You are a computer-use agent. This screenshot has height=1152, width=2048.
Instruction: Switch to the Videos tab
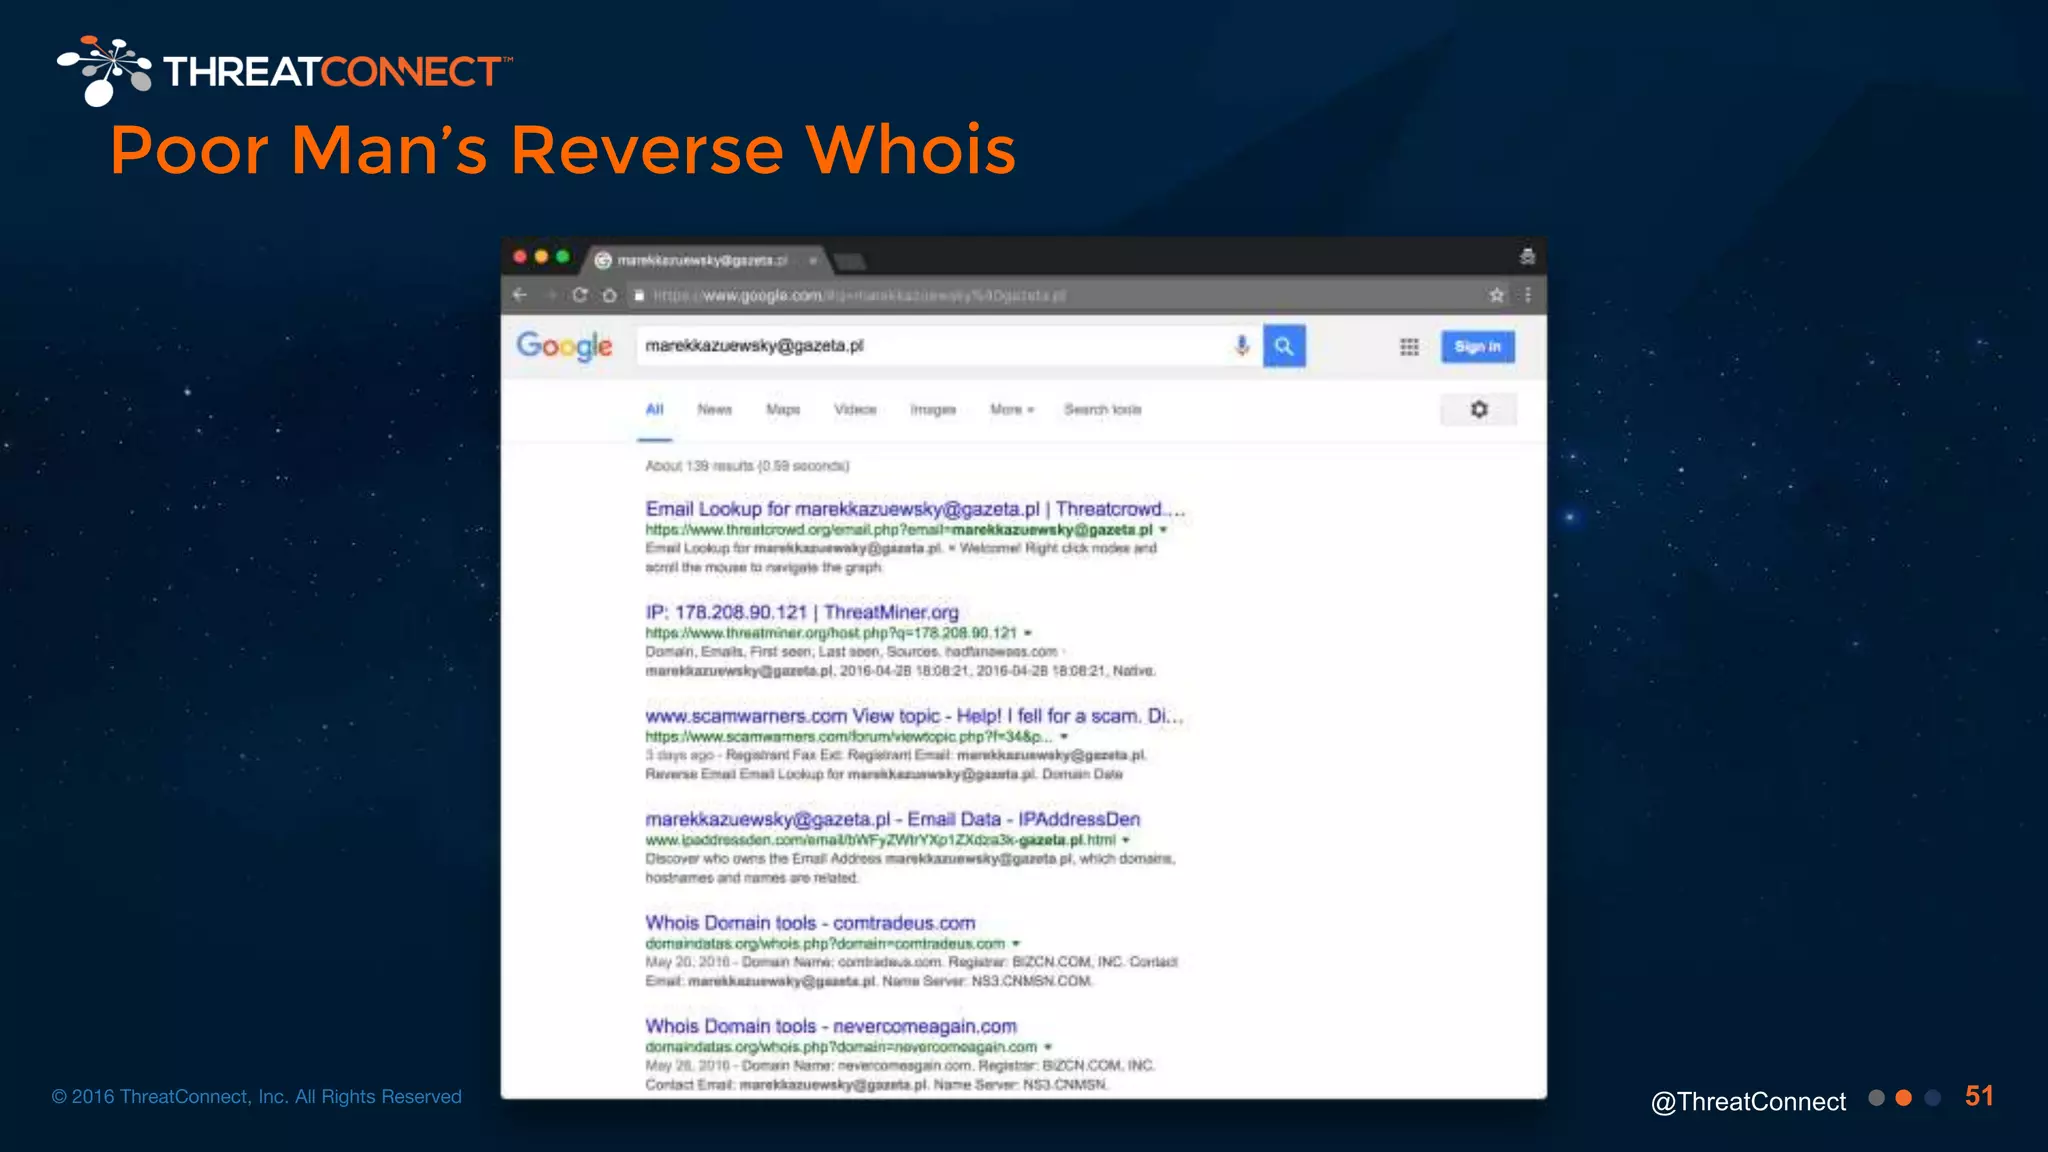pos(855,409)
